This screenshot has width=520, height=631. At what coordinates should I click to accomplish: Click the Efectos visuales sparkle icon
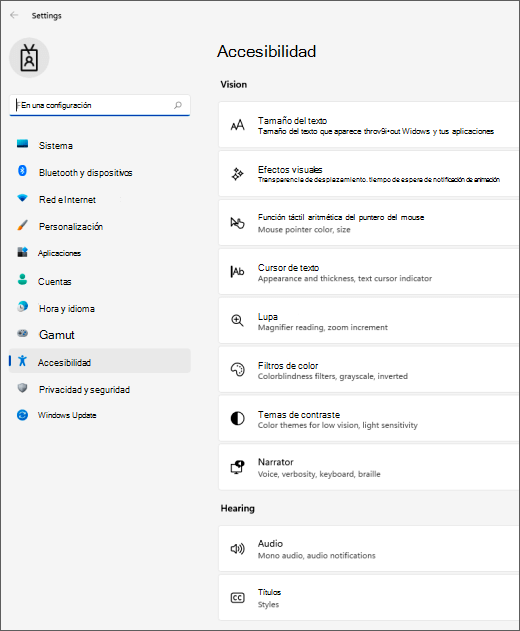pyautogui.click(x=237, y=174)
